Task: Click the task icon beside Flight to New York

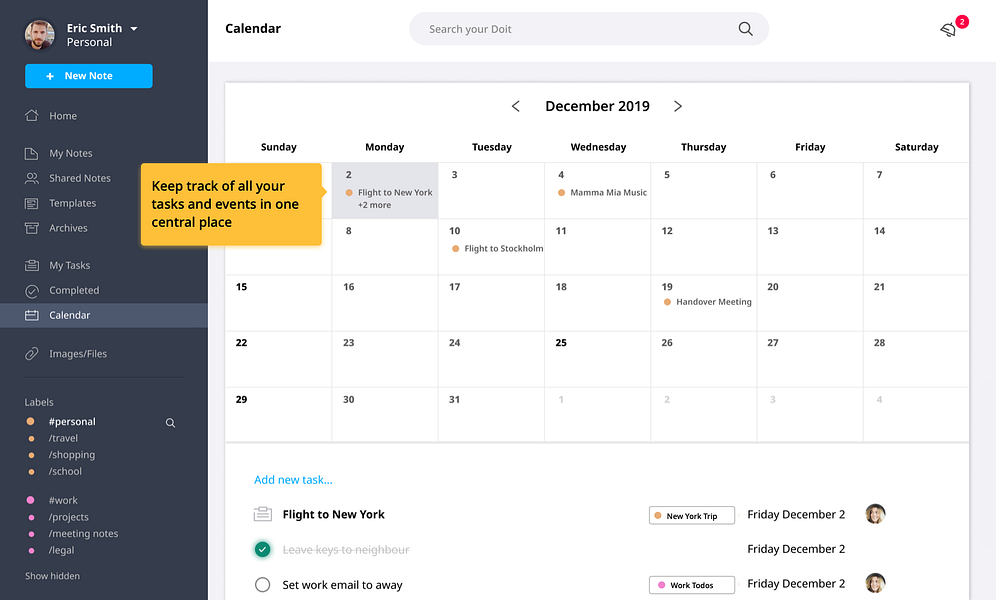Action: [x=262, y=514]
